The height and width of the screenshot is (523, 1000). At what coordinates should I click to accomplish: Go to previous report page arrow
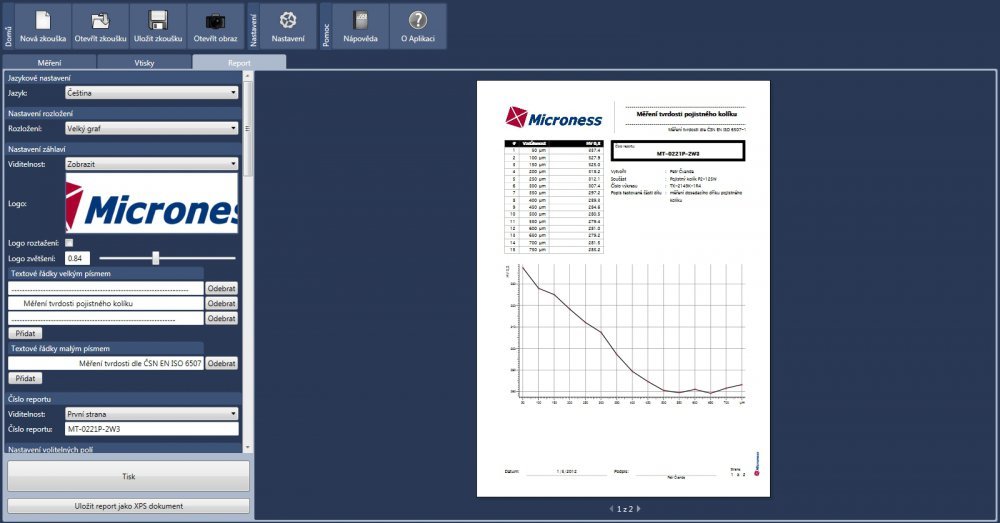coord(611,509)
